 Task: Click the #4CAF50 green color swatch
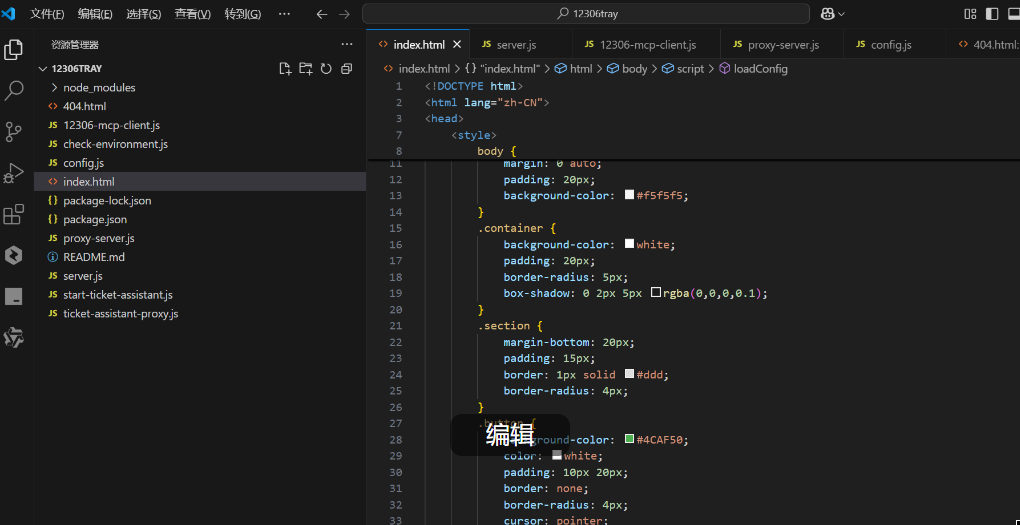(x=629, y=440)
